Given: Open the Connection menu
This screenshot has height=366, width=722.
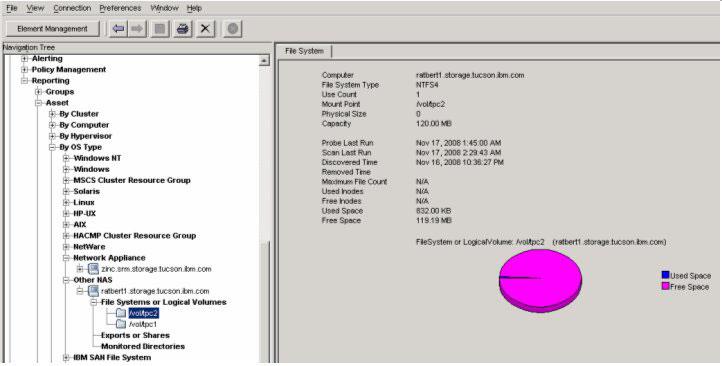Looking at the screenshot, I should (x=72, y=8).
